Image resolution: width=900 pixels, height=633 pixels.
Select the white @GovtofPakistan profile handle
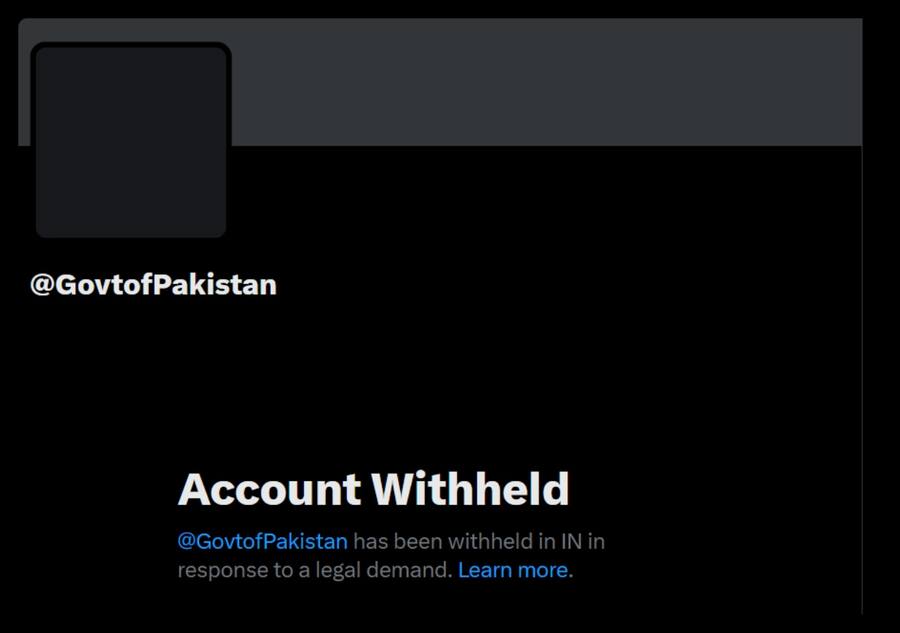coord(153,285)
